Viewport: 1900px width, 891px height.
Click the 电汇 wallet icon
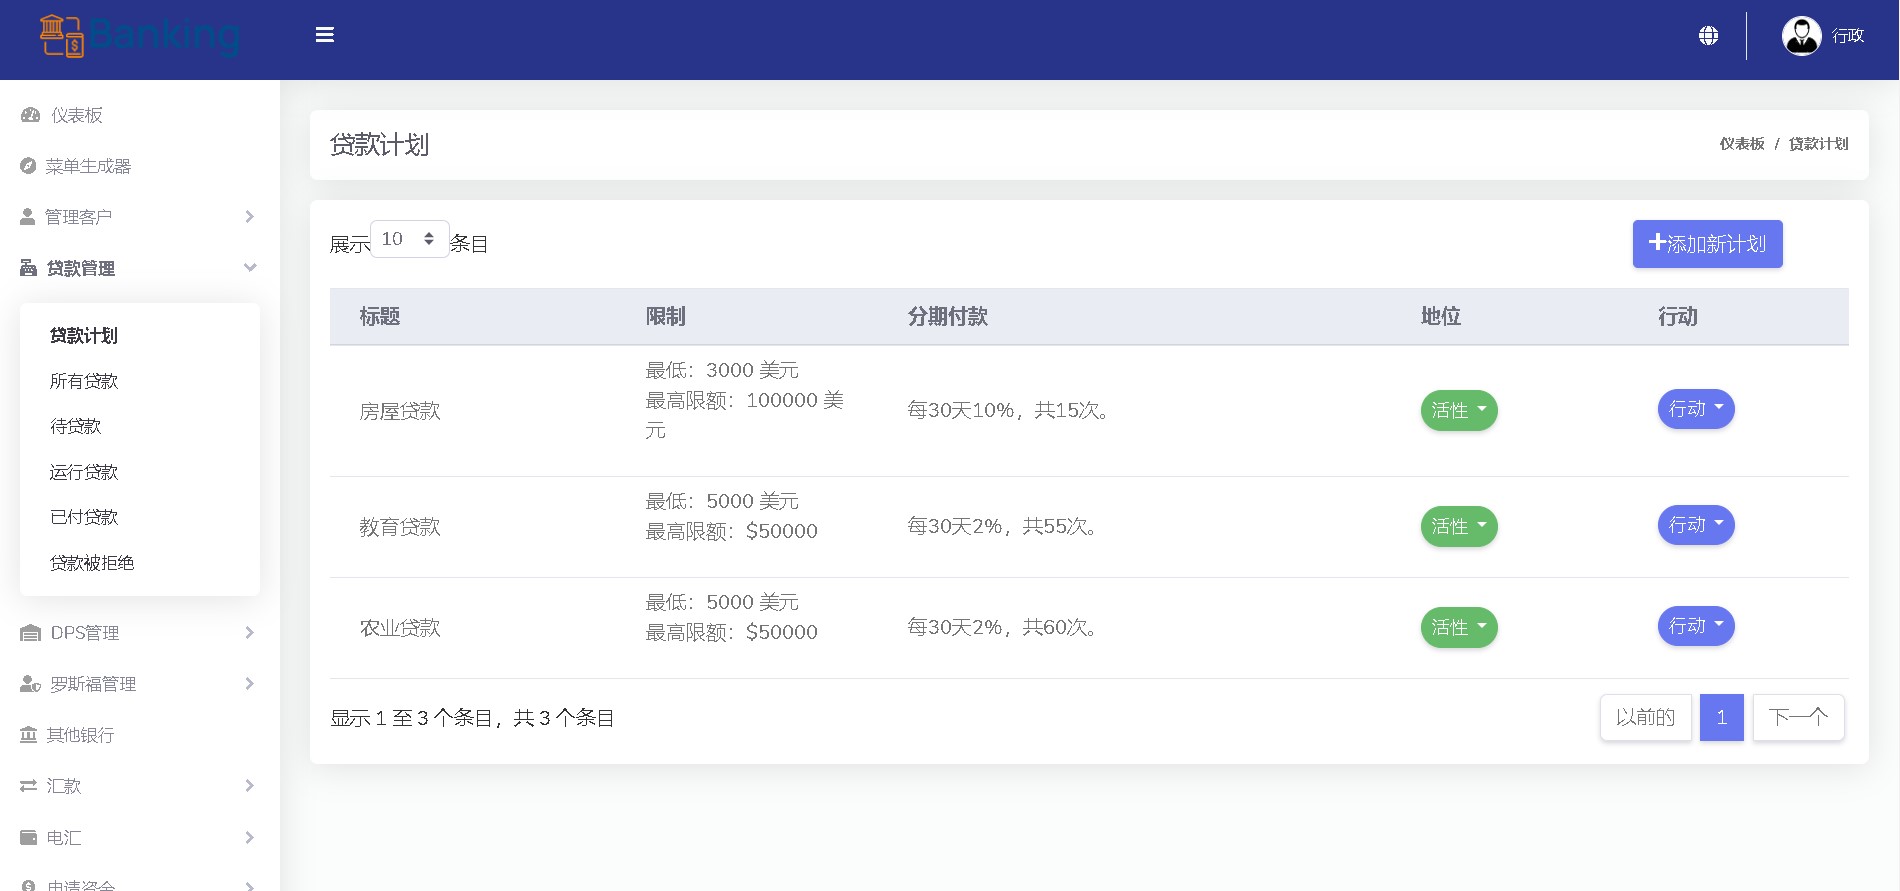click(x=28, y=837)
